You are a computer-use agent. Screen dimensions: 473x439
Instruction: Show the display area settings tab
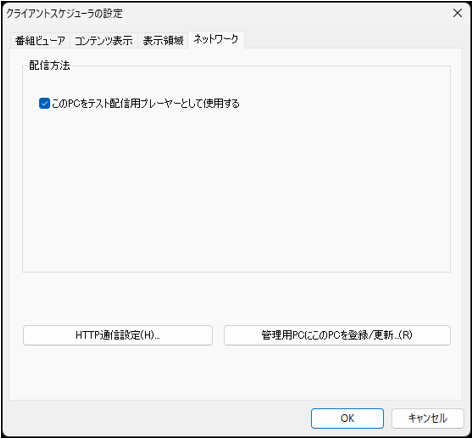163,41
